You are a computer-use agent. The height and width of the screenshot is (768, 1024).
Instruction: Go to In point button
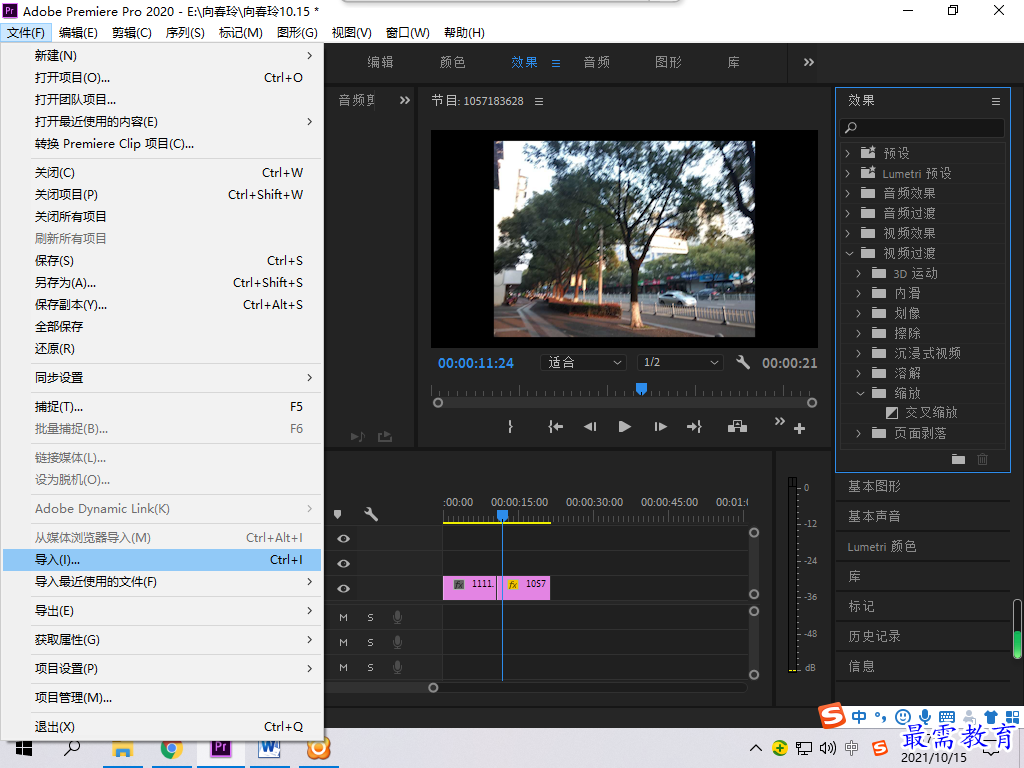coord(555,427)
